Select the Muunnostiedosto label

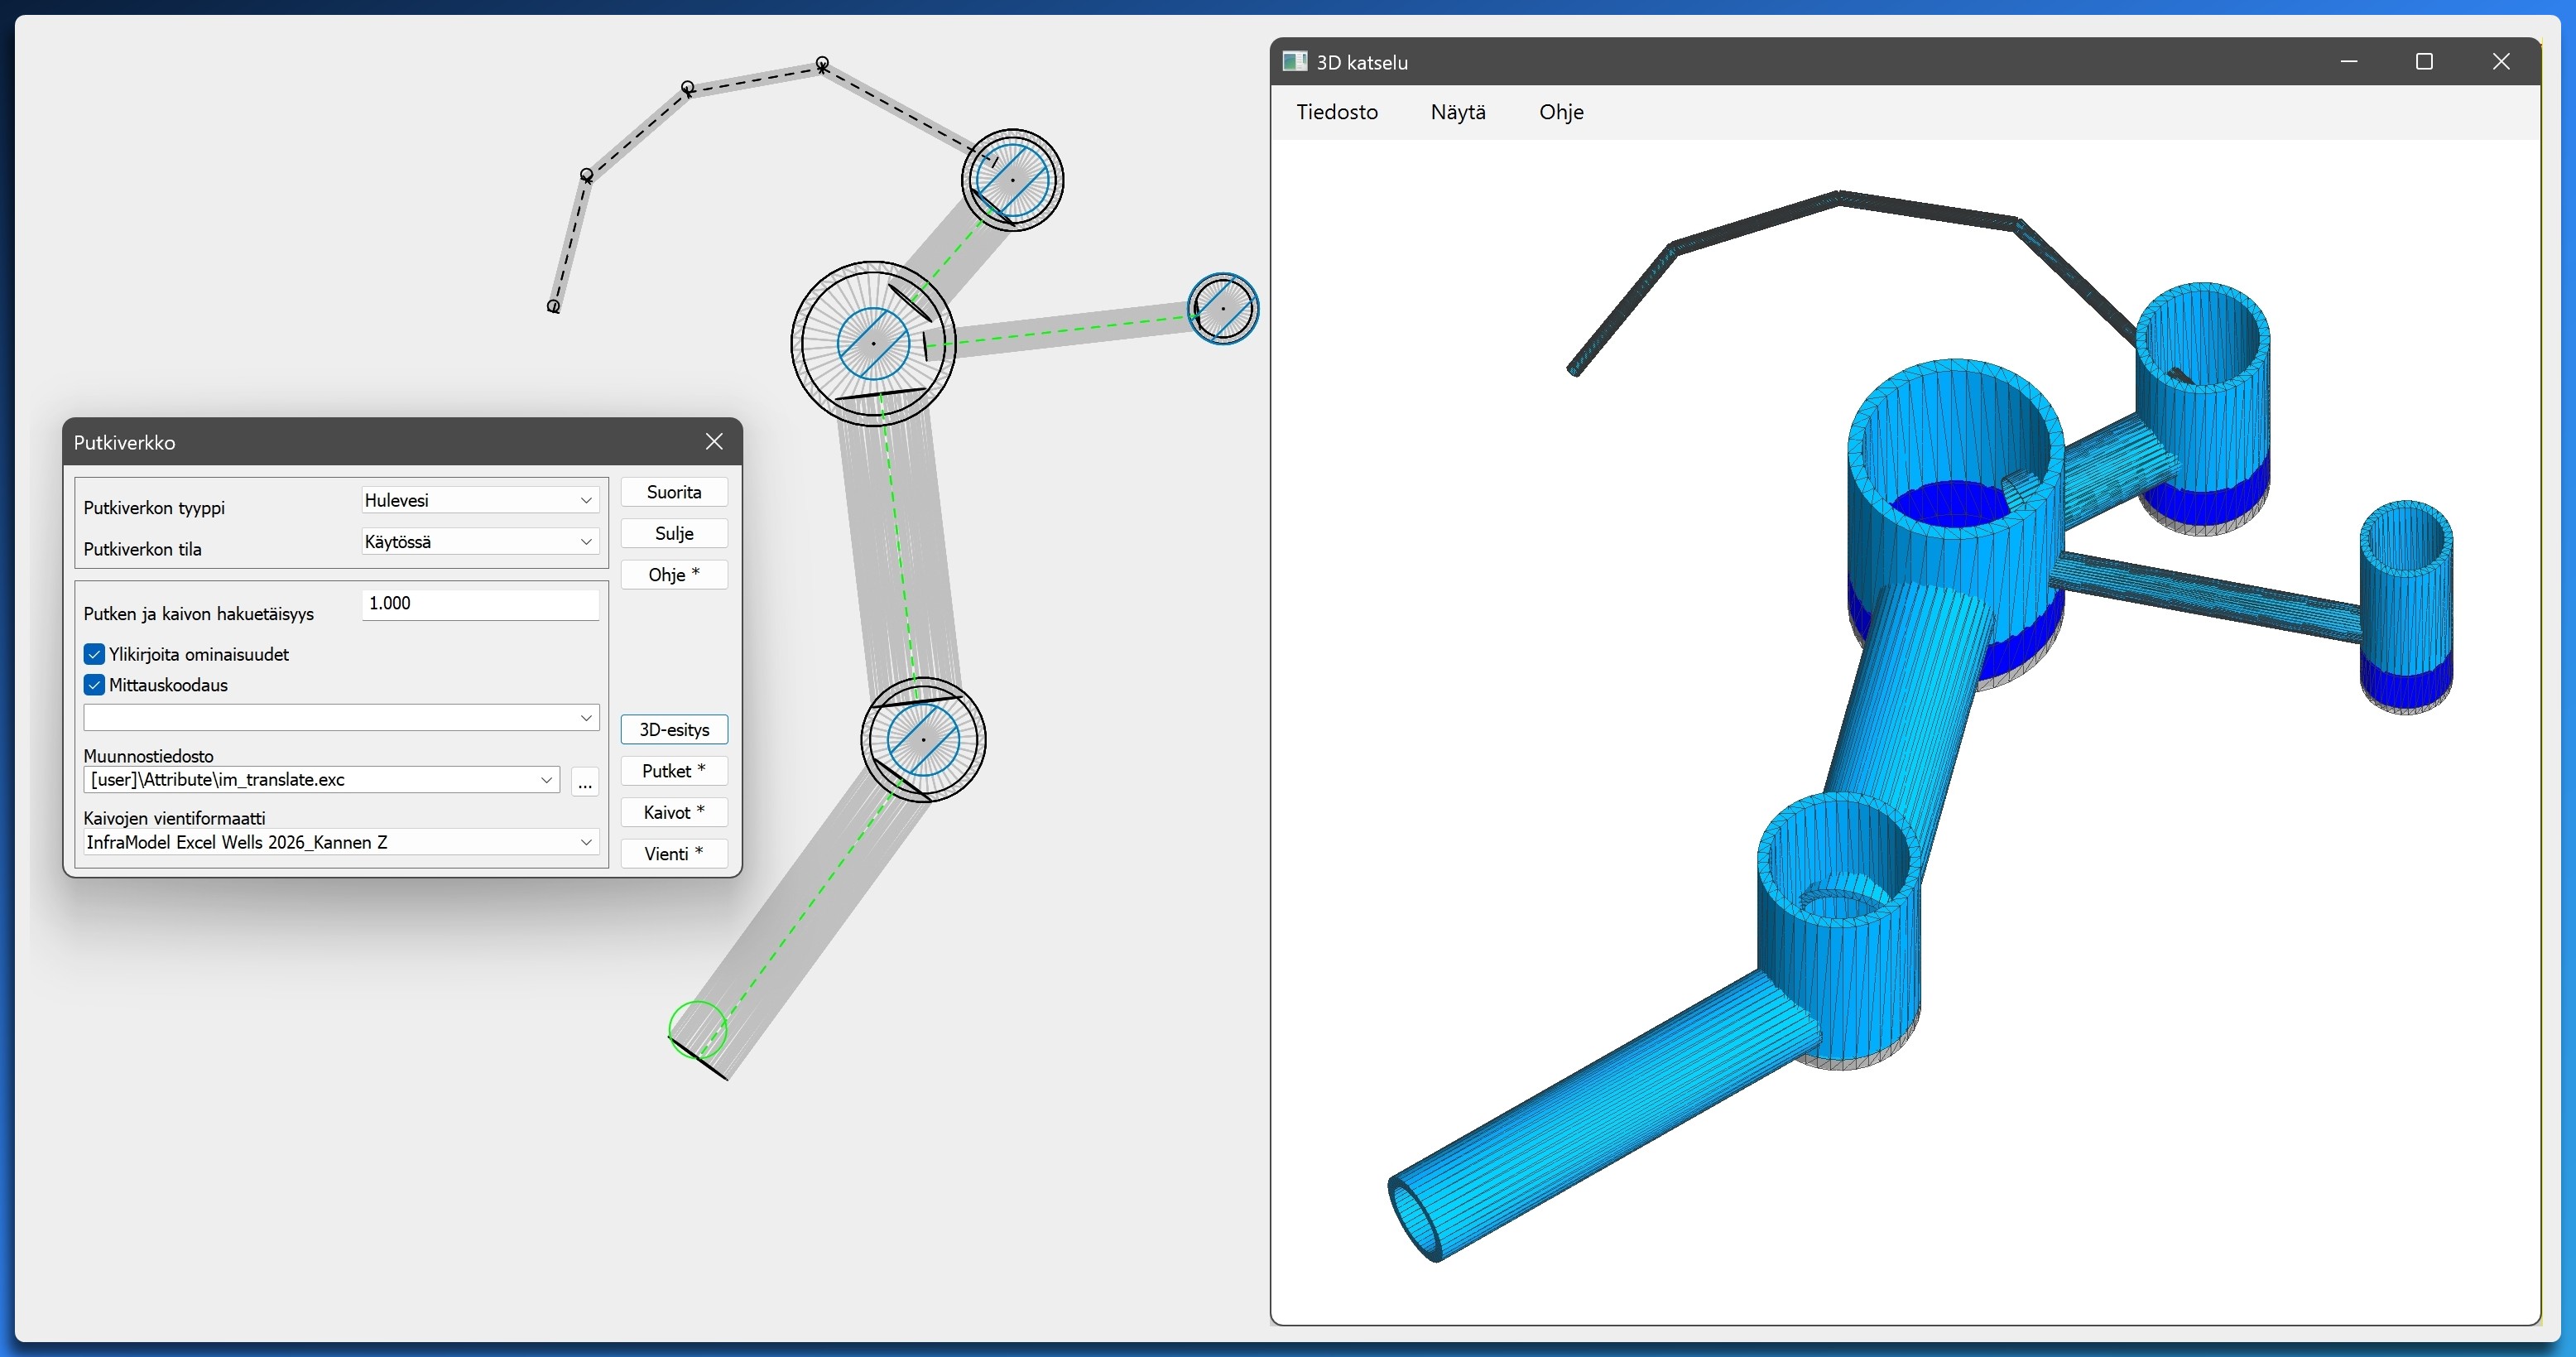[149, 756]
